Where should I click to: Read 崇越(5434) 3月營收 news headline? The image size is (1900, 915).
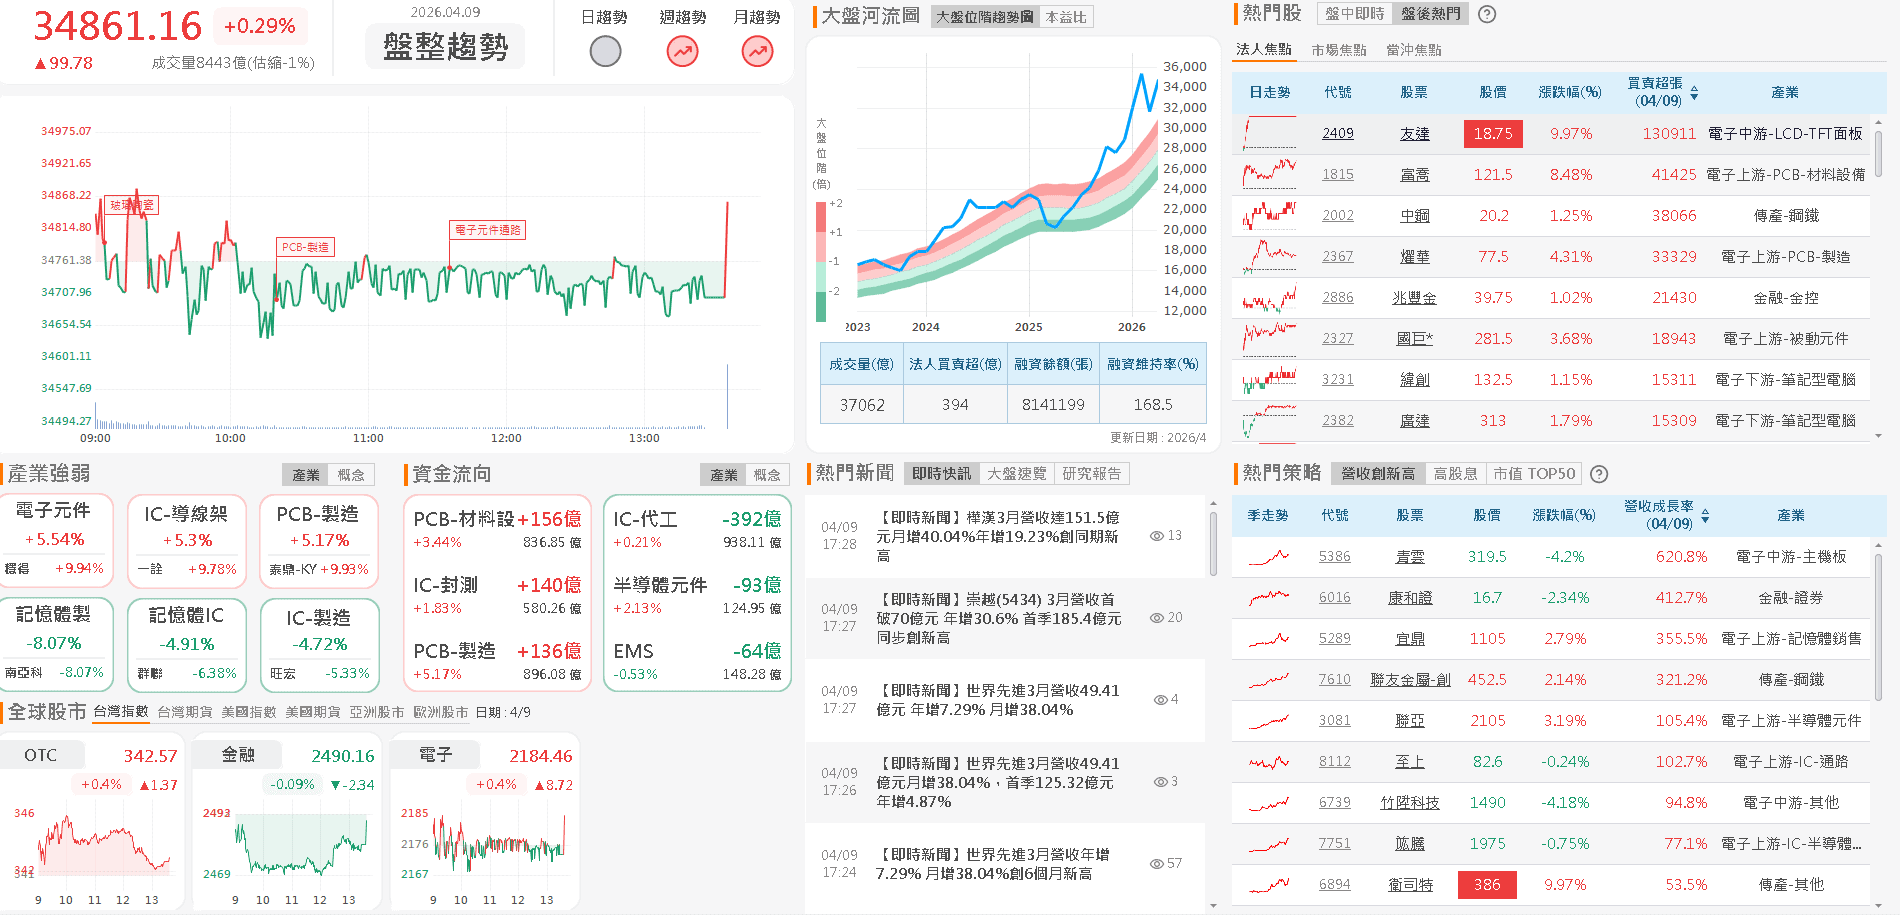998,618
